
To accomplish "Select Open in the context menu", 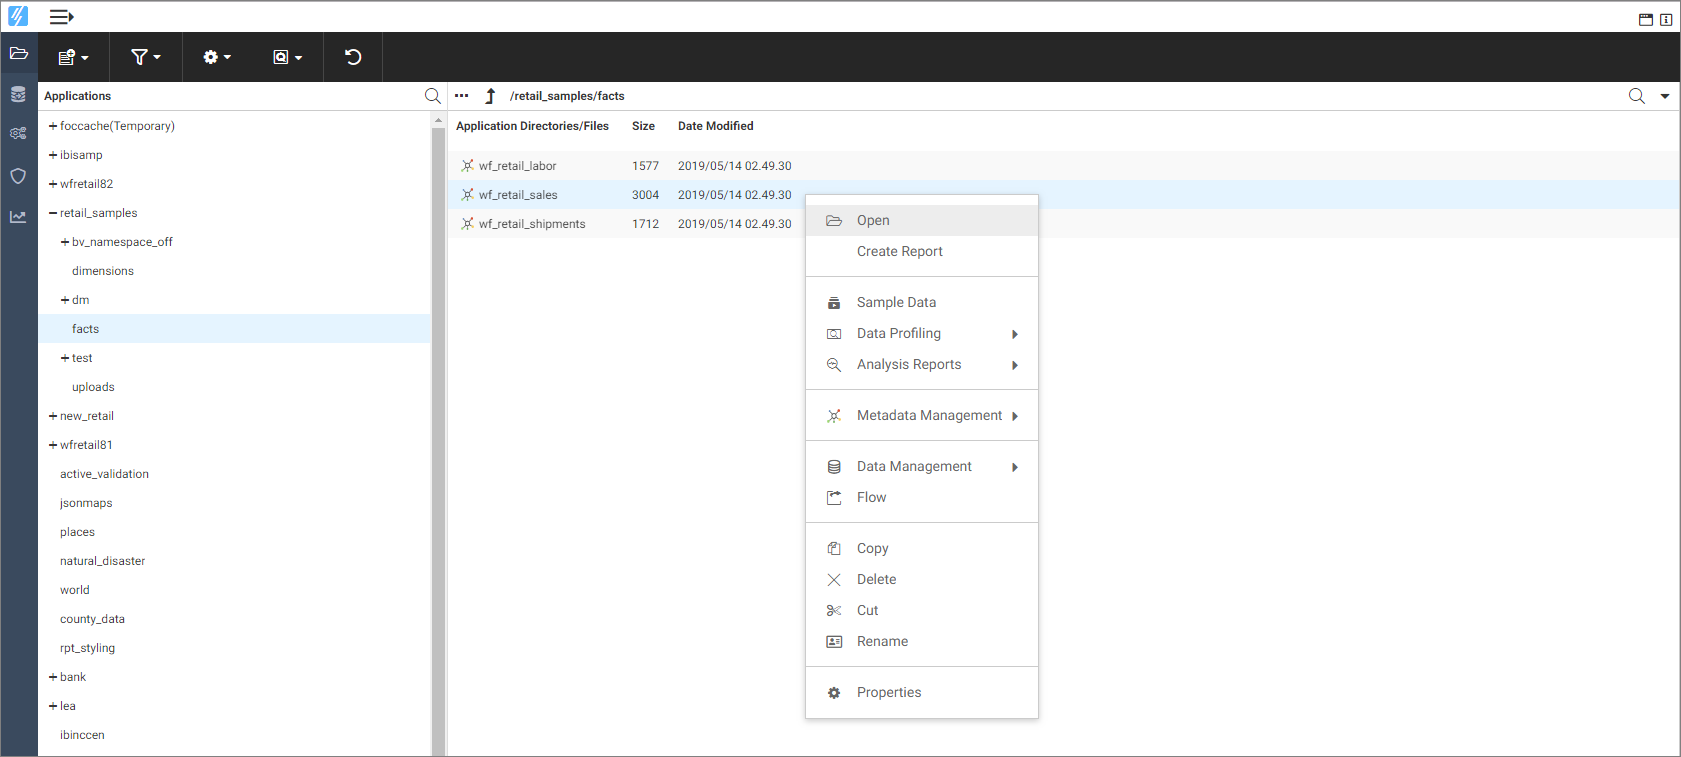I will (x=873, y=221).
